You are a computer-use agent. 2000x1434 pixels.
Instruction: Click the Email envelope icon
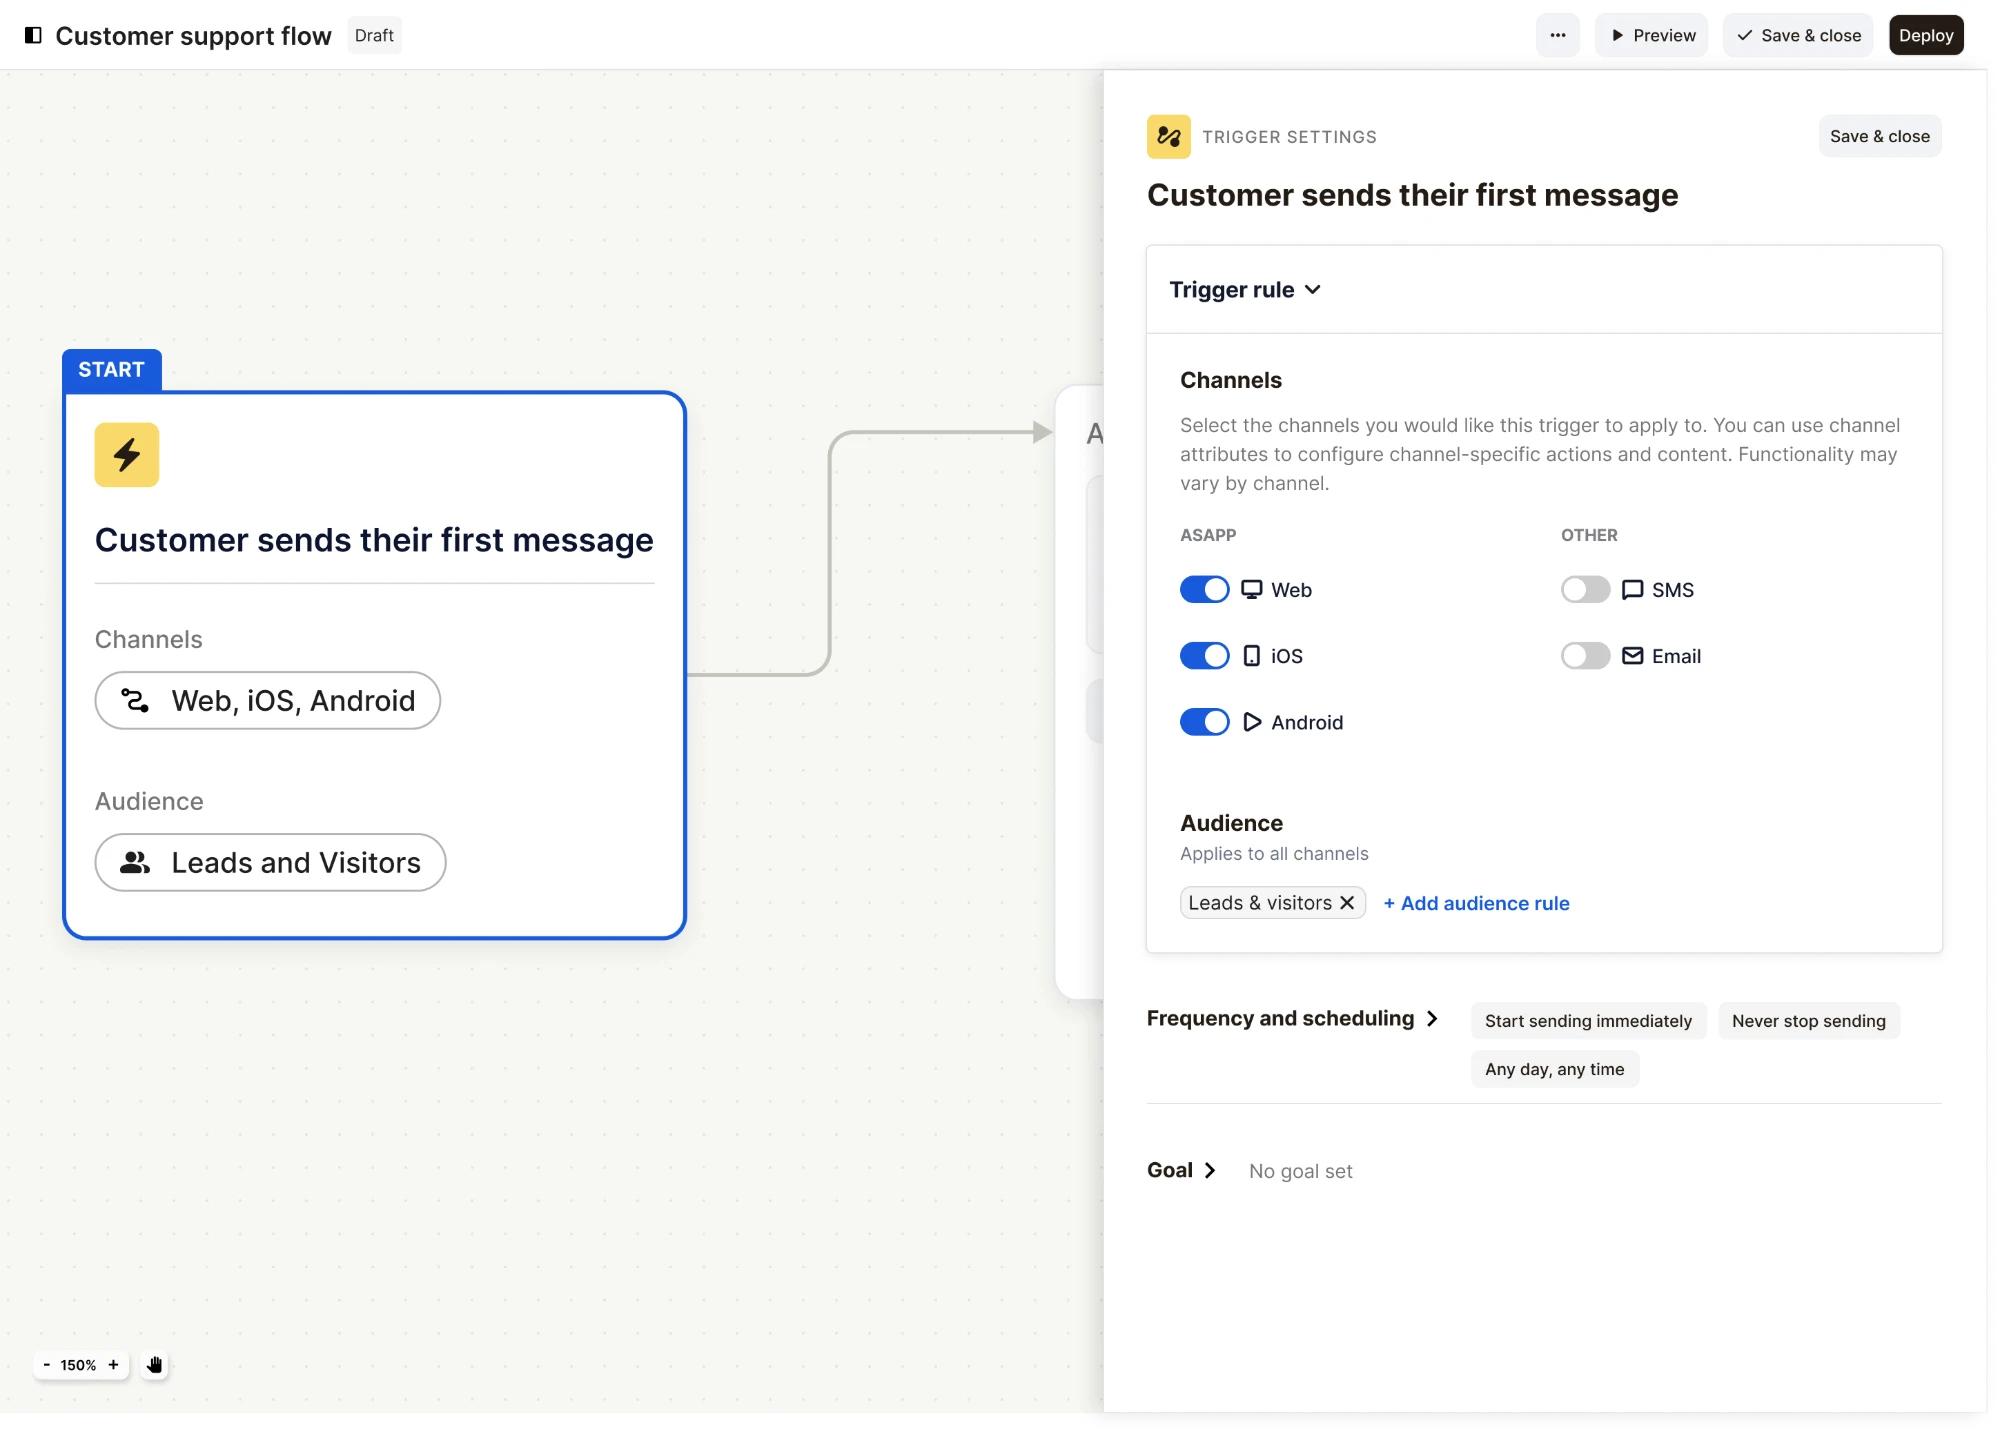[1632, 656]
